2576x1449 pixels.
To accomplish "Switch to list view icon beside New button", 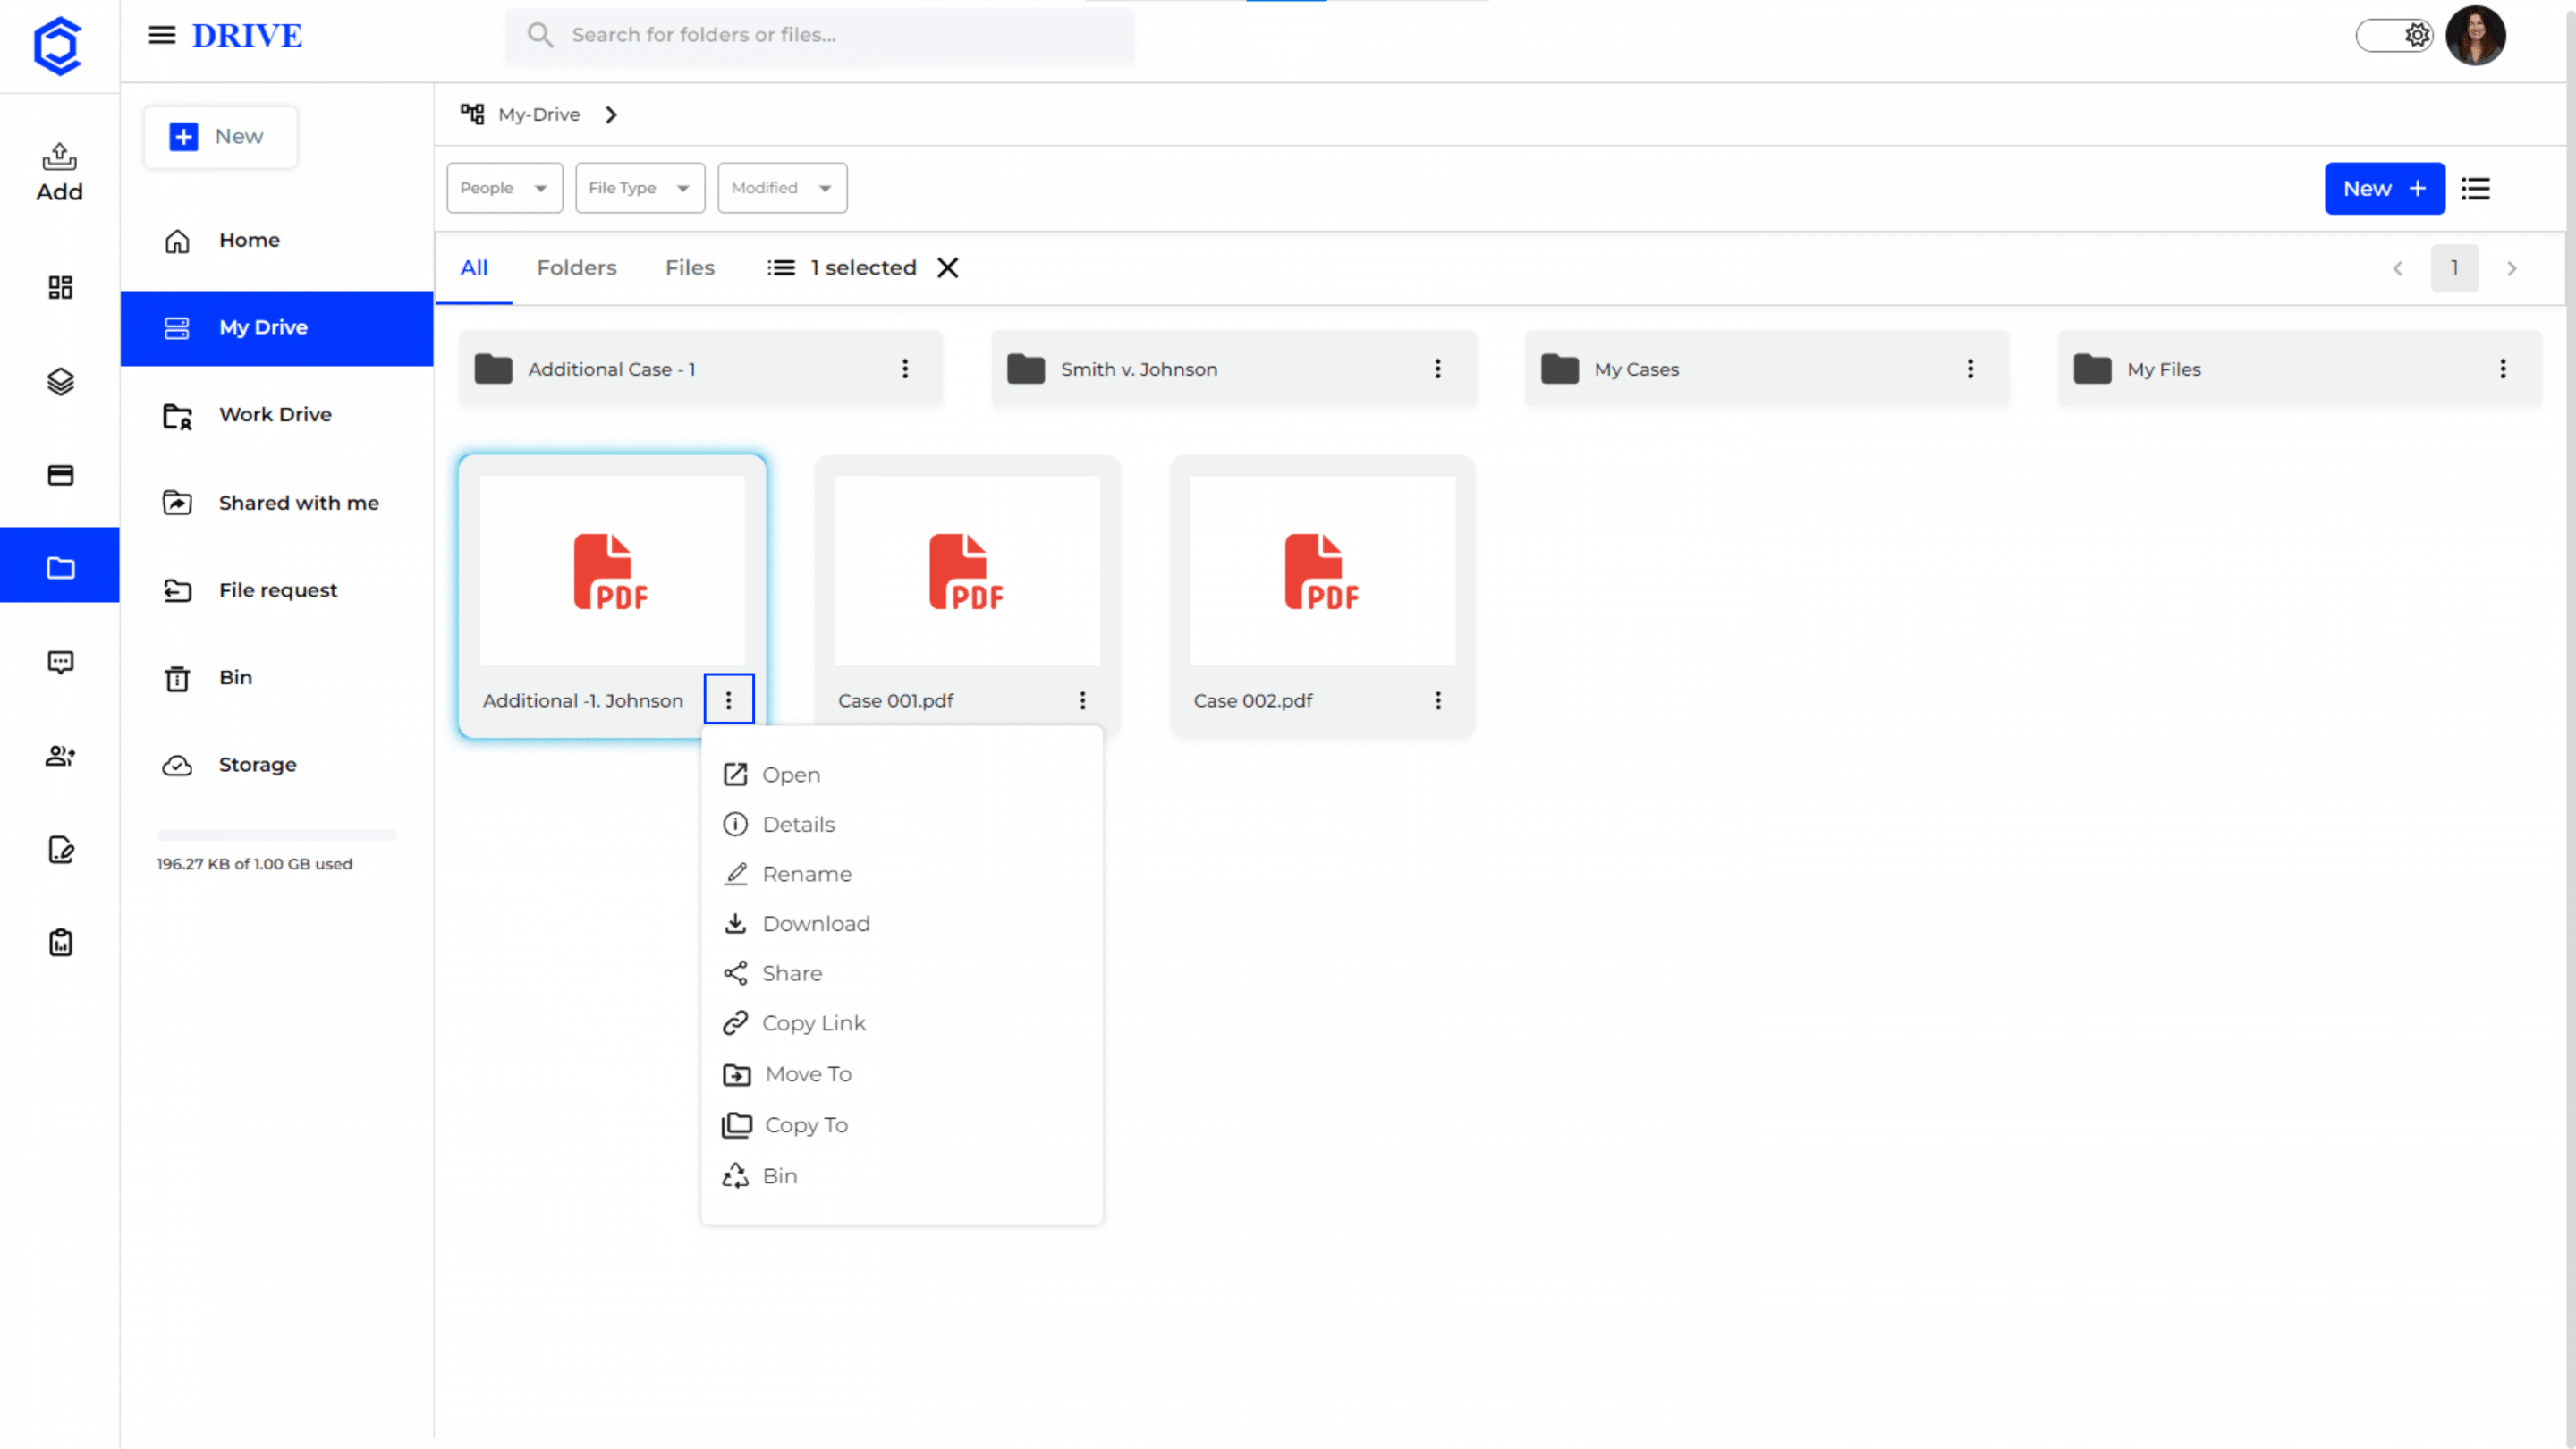I will click(x=2476, y=188).
